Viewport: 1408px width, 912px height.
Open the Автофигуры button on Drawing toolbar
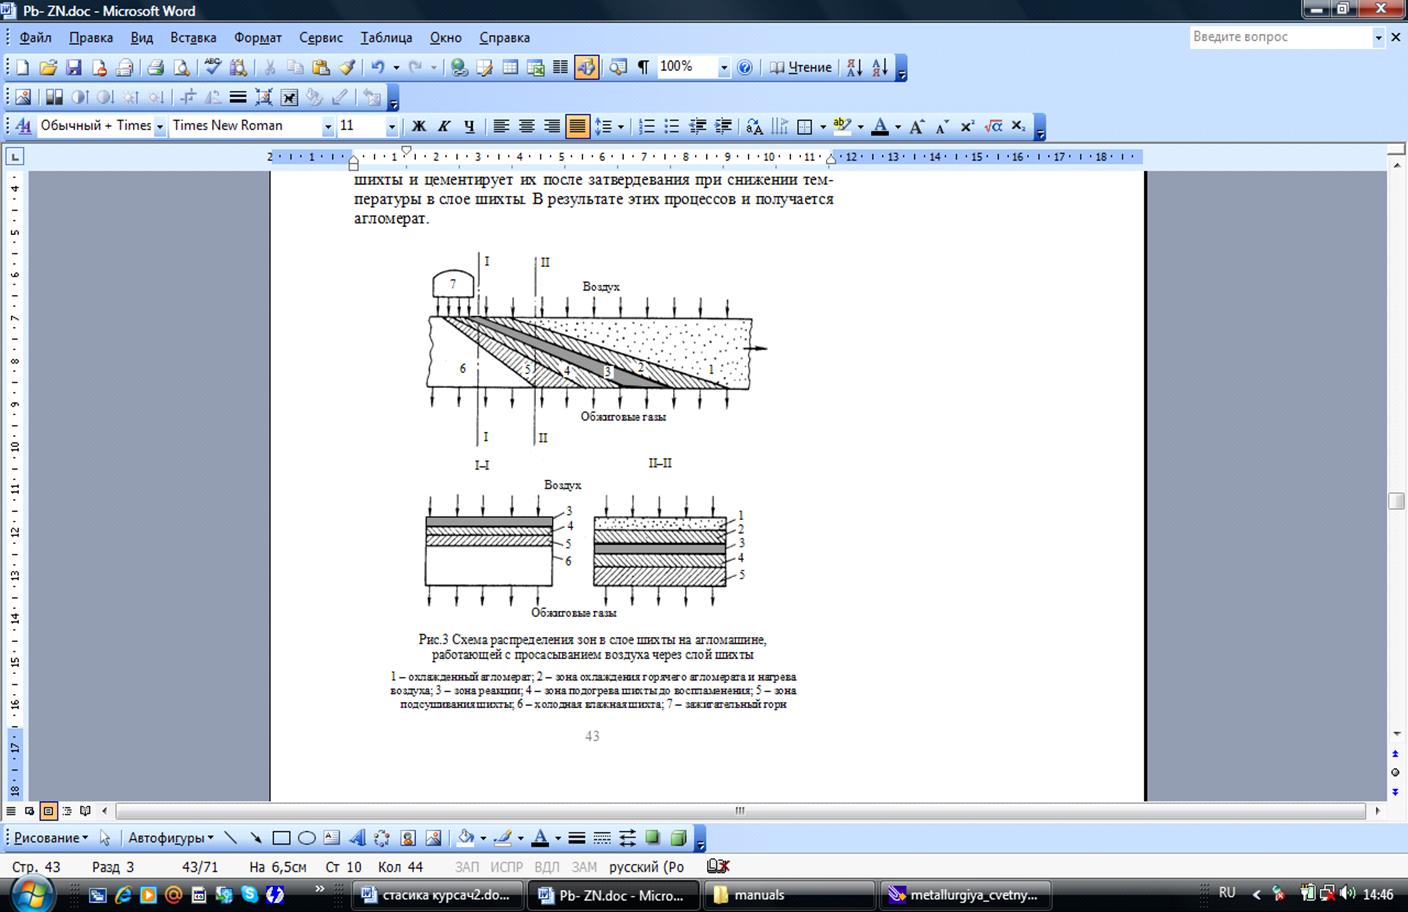point(170,838)
